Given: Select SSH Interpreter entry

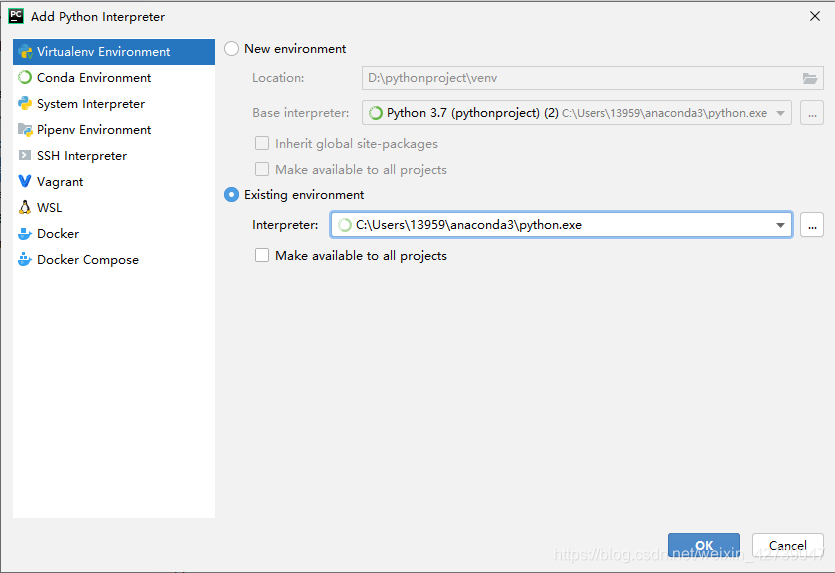Looking at the screenshot, I should (114, 155).
